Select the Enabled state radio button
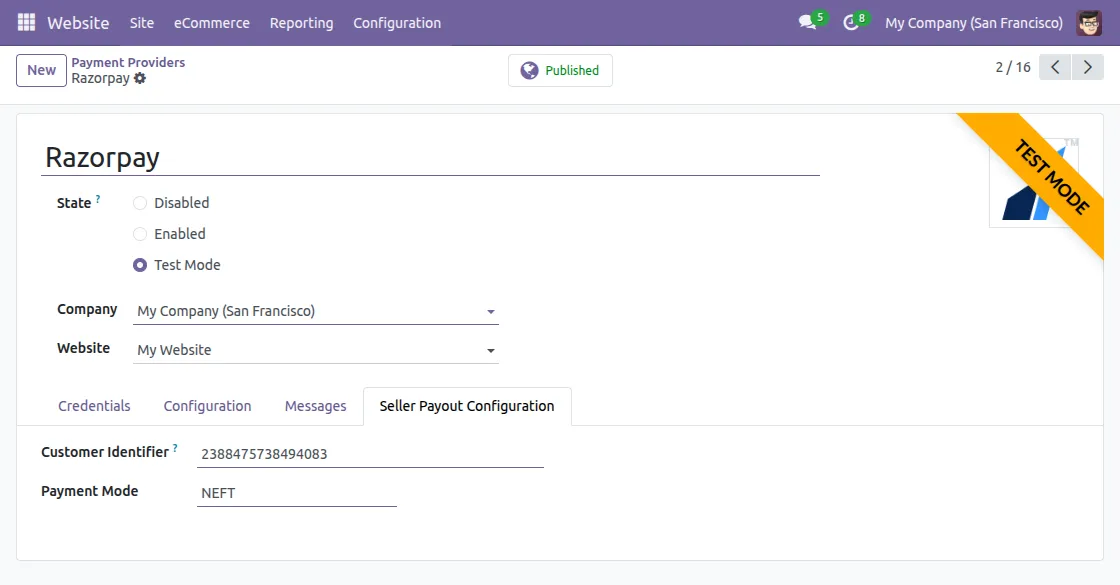Screen dimensions: 1120x585 click(x=140, y=234)
